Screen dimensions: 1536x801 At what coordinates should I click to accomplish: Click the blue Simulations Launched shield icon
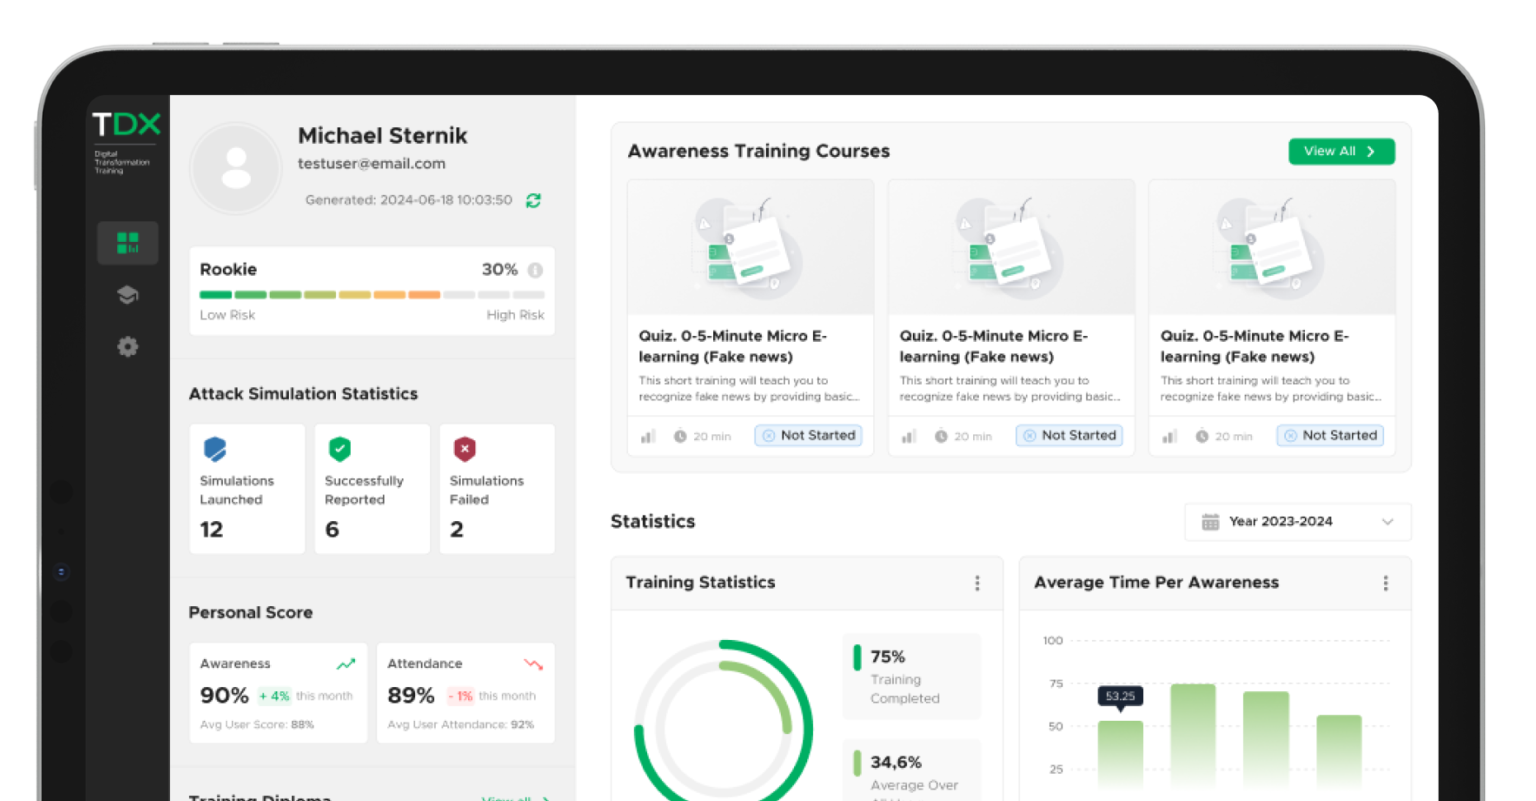pos(214,449)
